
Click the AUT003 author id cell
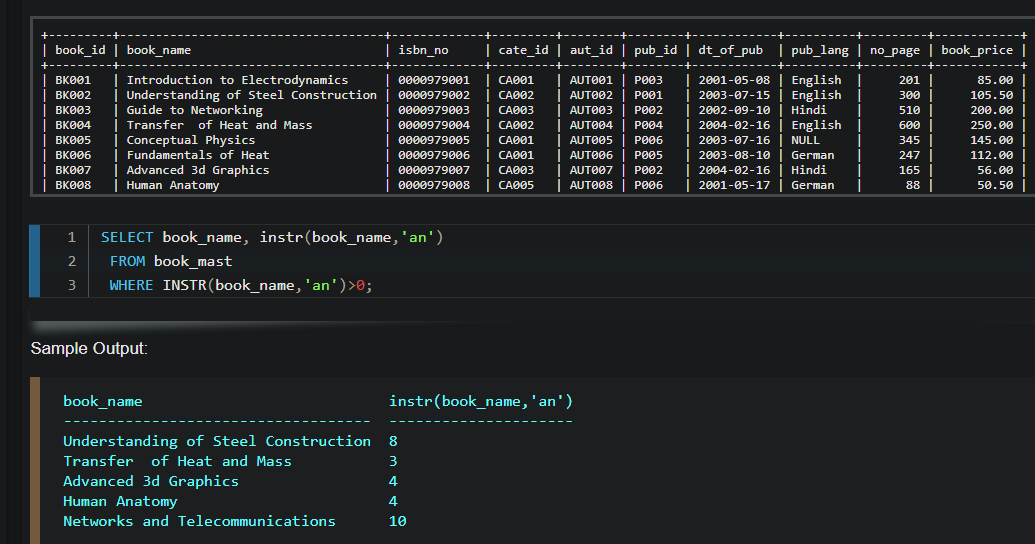coord(591,110)
